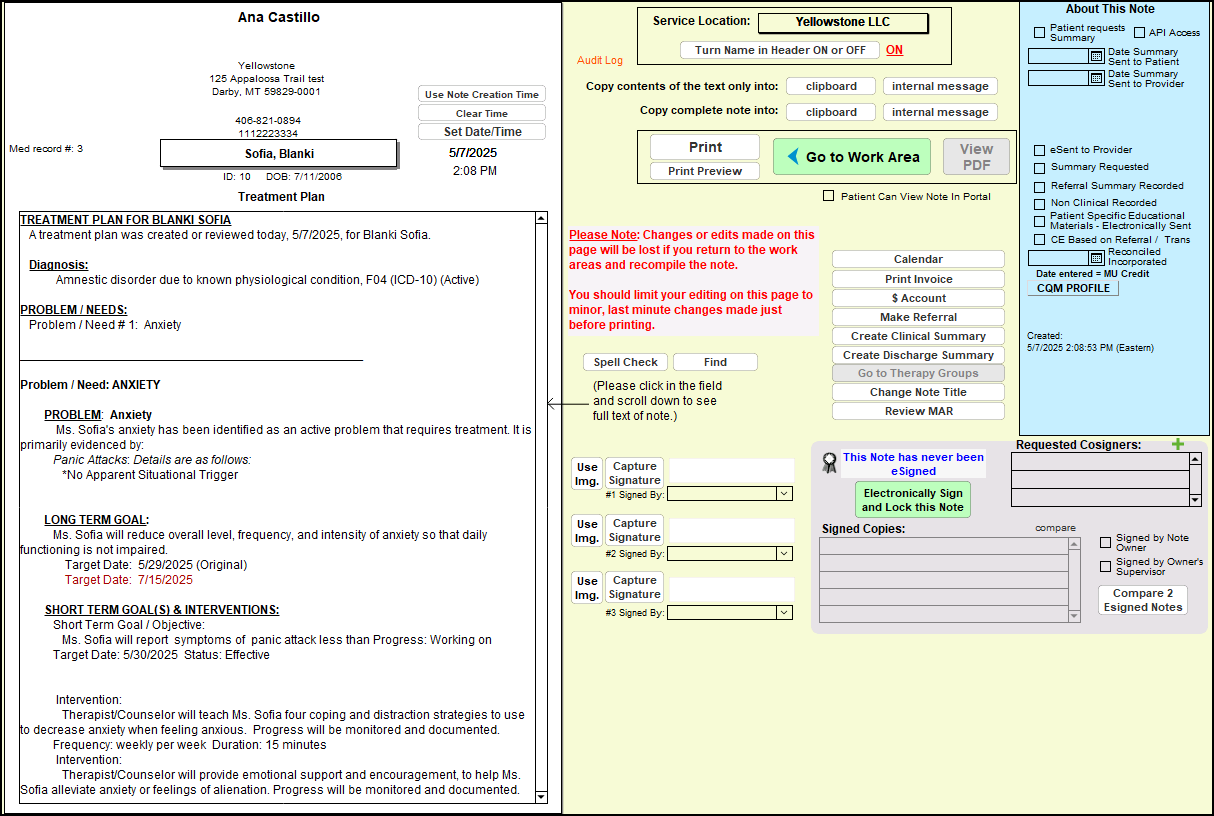Open calendar picker for Reconciled Incorporated date
Image resolution: width=1214 pixels, height=816 pixels.
tap(1096, 258)
